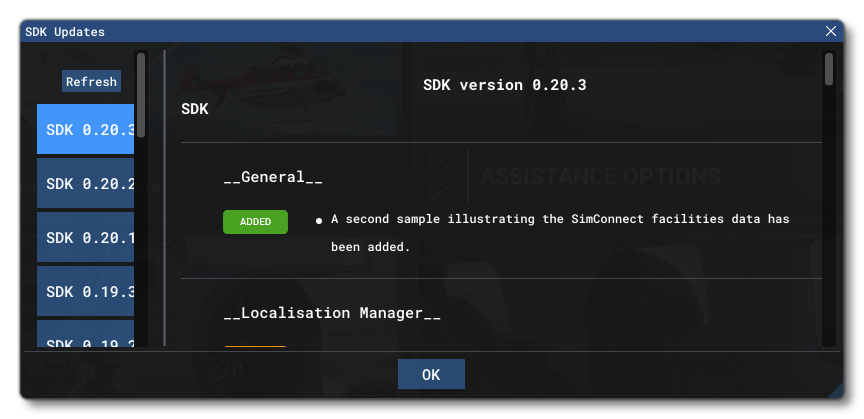The image size is (864, 419).
Task: Click the release notes scrollbar thumb
Action: point(829,69)
